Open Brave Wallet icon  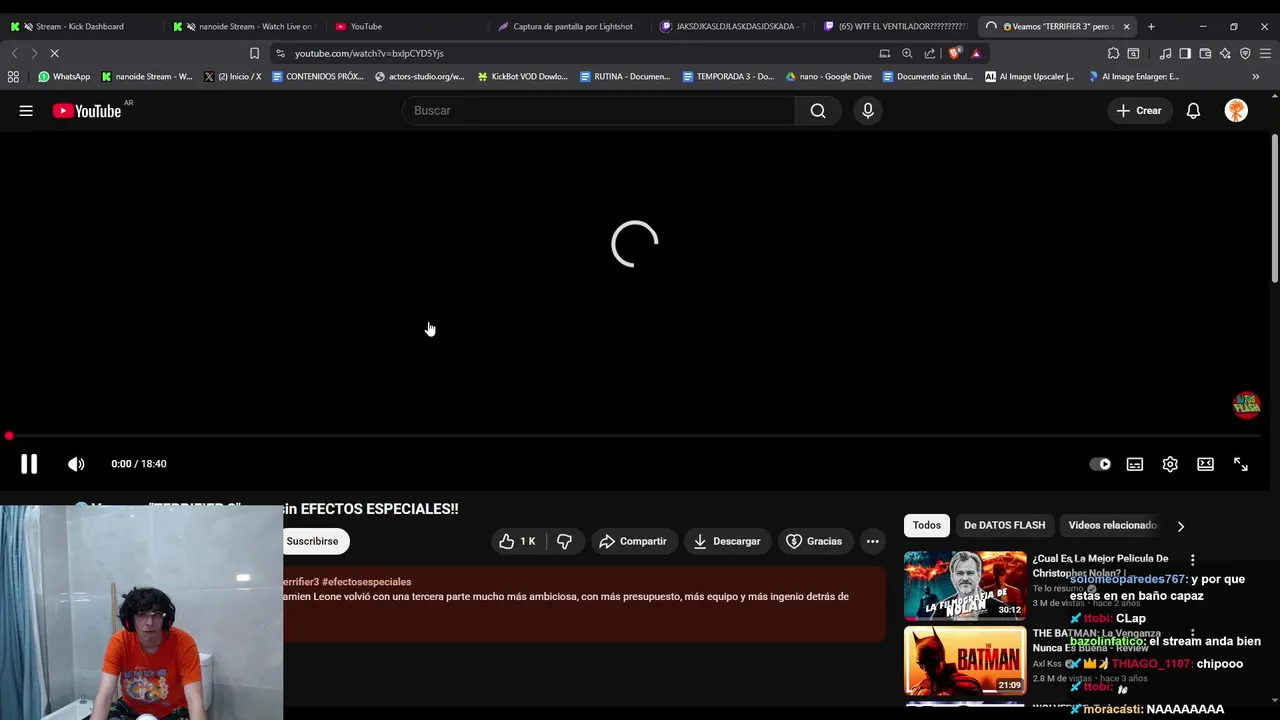pyautogui.click(x=1205, y=53)
